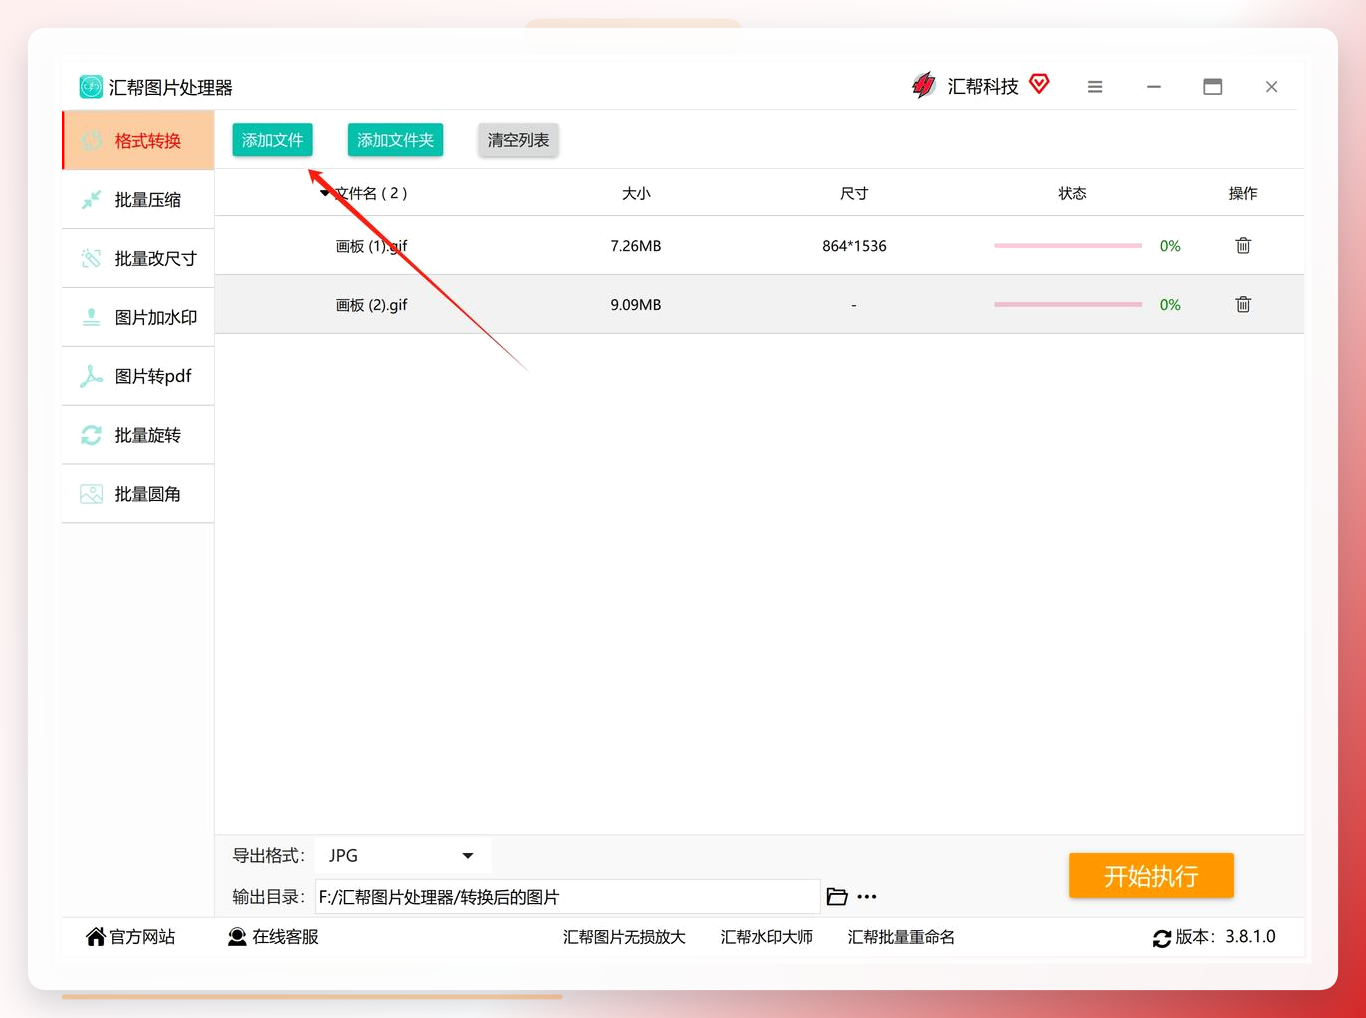Select the 批量圆角 section
The height and width of the screenshot is (1018, 1366).
point(138,494)
